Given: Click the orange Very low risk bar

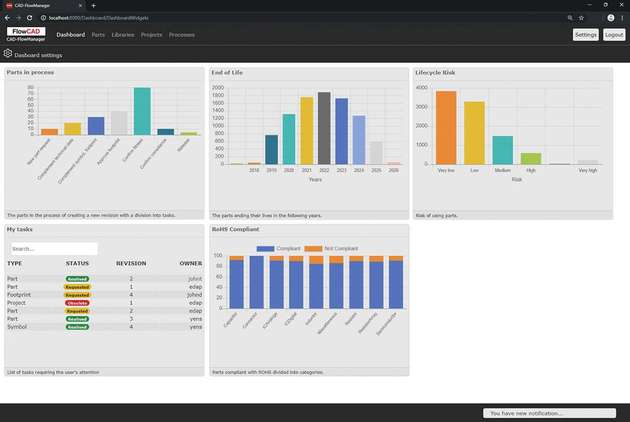Looking at the screenshot, I should click(446, 128).
